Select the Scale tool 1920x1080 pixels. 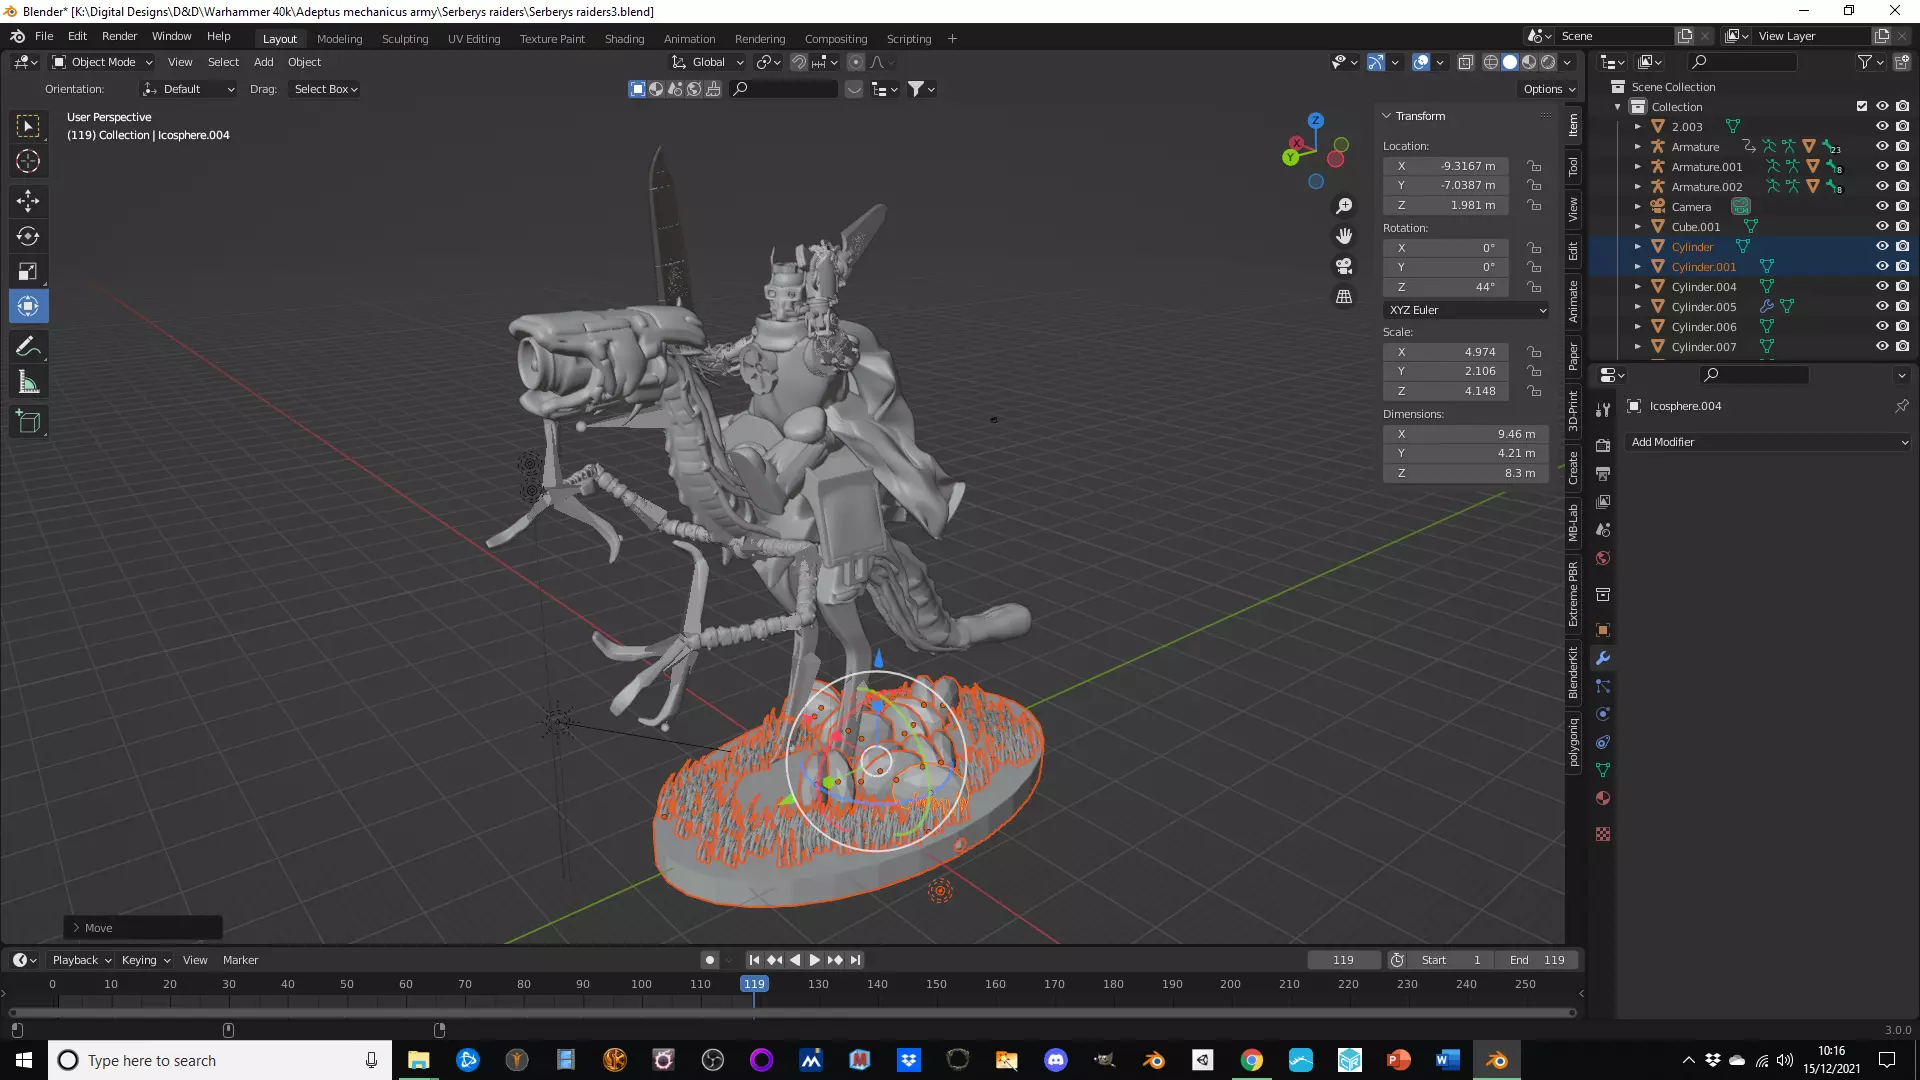[28, 271]
